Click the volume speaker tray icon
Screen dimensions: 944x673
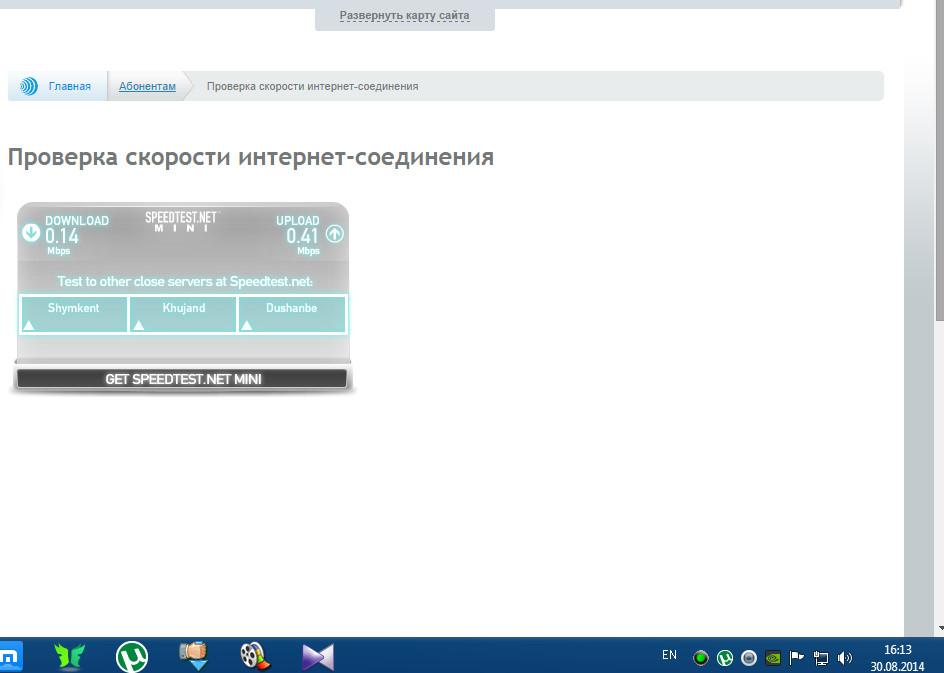click(845, 658)
